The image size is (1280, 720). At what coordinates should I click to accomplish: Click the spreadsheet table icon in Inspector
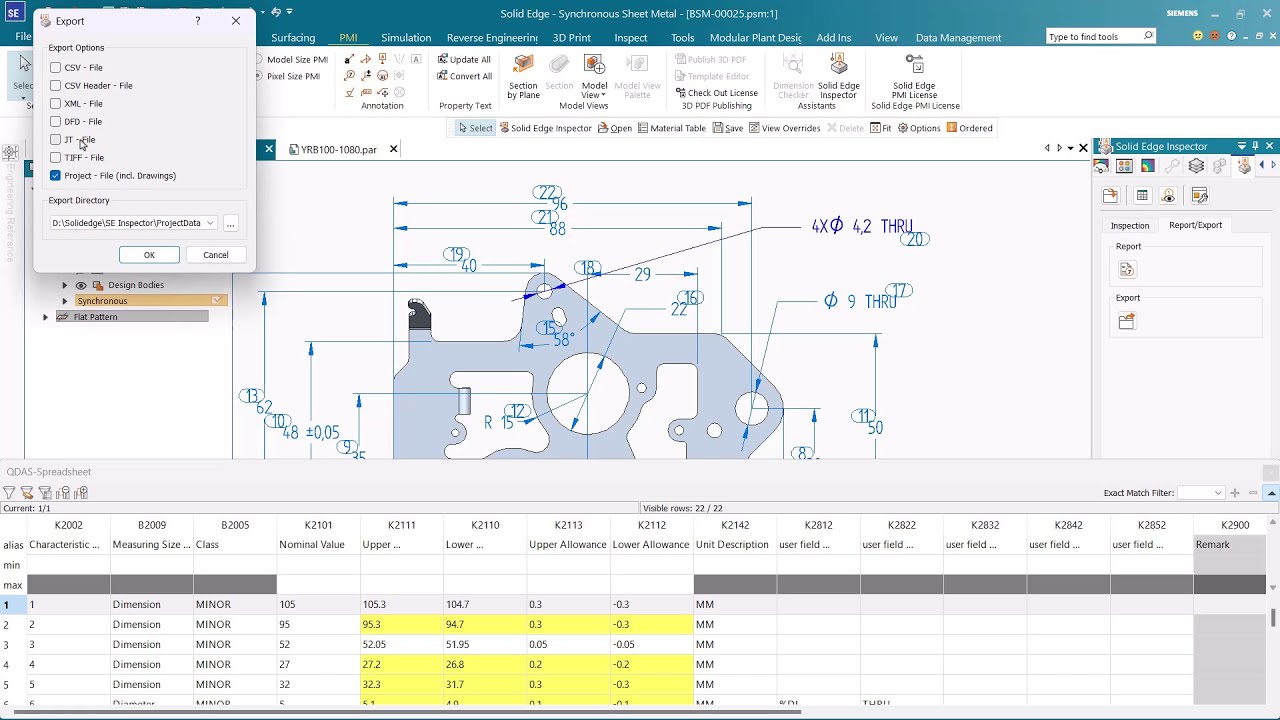[x=1142, y=196]
